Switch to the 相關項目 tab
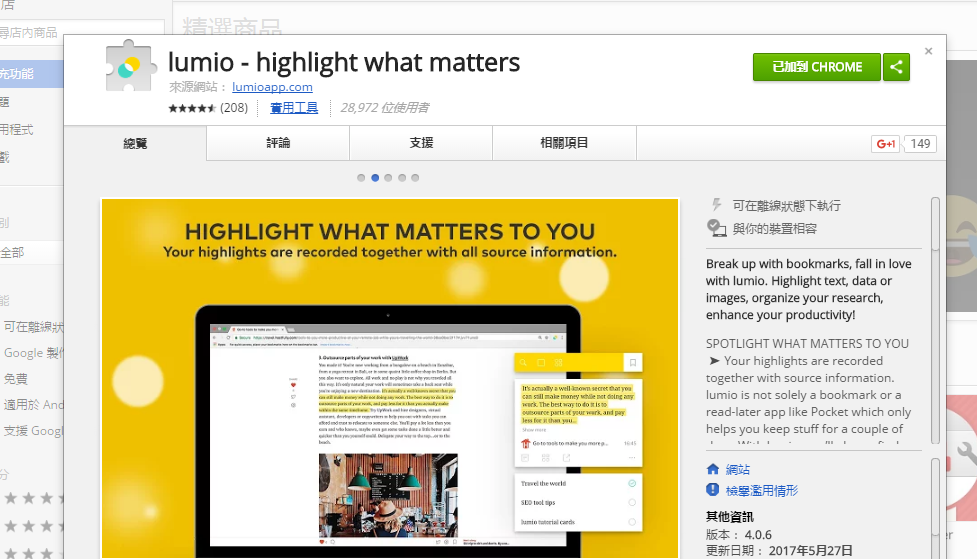This screenshot has width=977, height=559. click(x=565, y=143)
